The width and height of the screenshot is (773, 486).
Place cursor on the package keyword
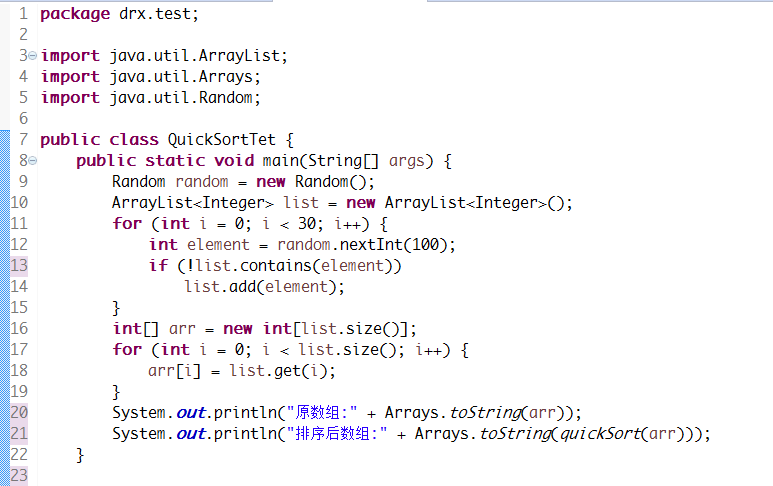point(75,14)
